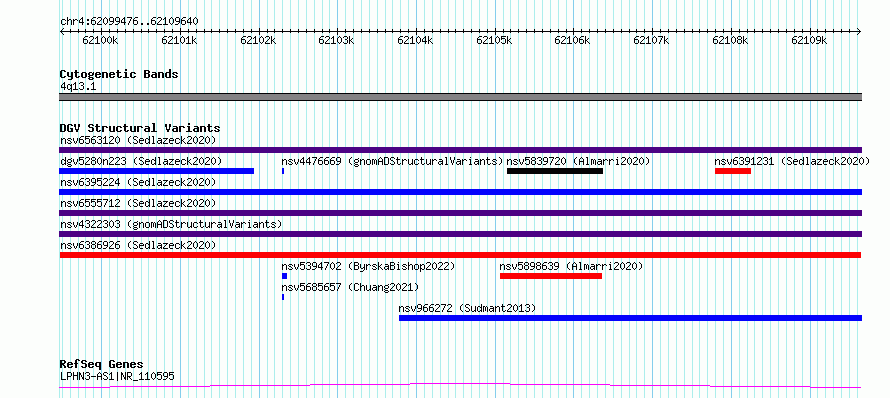Click the 62104k ruler tick label
Image resolution: width=890 pixels, height=398 pixels.
coord(415,40)
